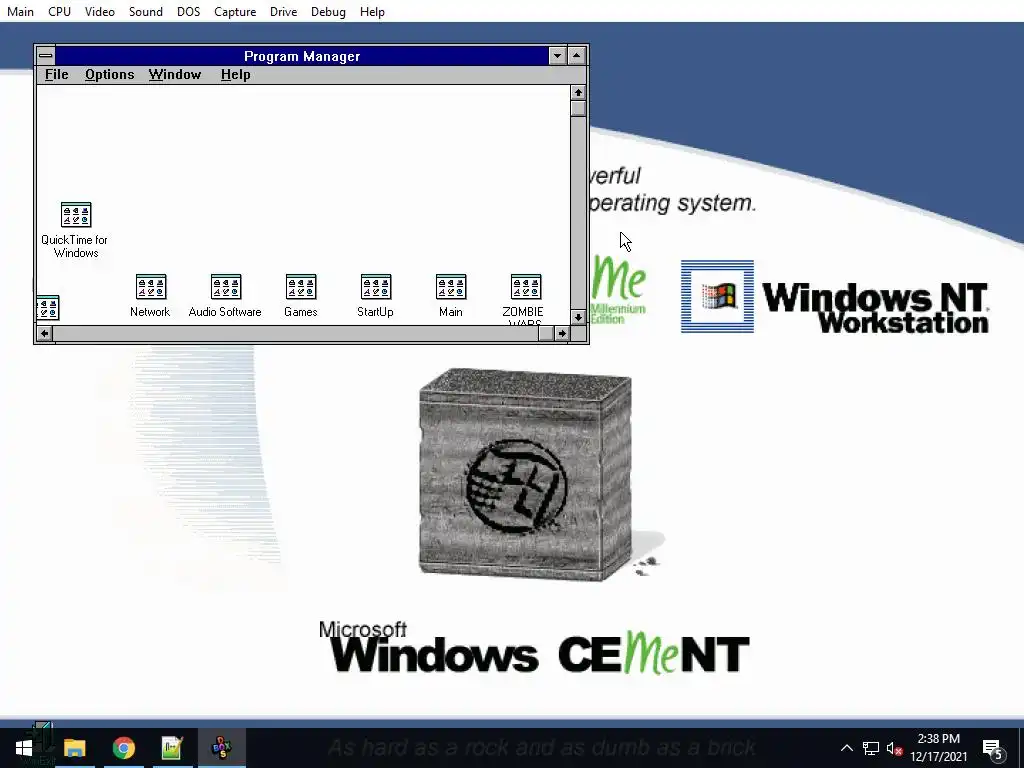Open Windows Start menu

pyautogui.click(x=24, y=748)
